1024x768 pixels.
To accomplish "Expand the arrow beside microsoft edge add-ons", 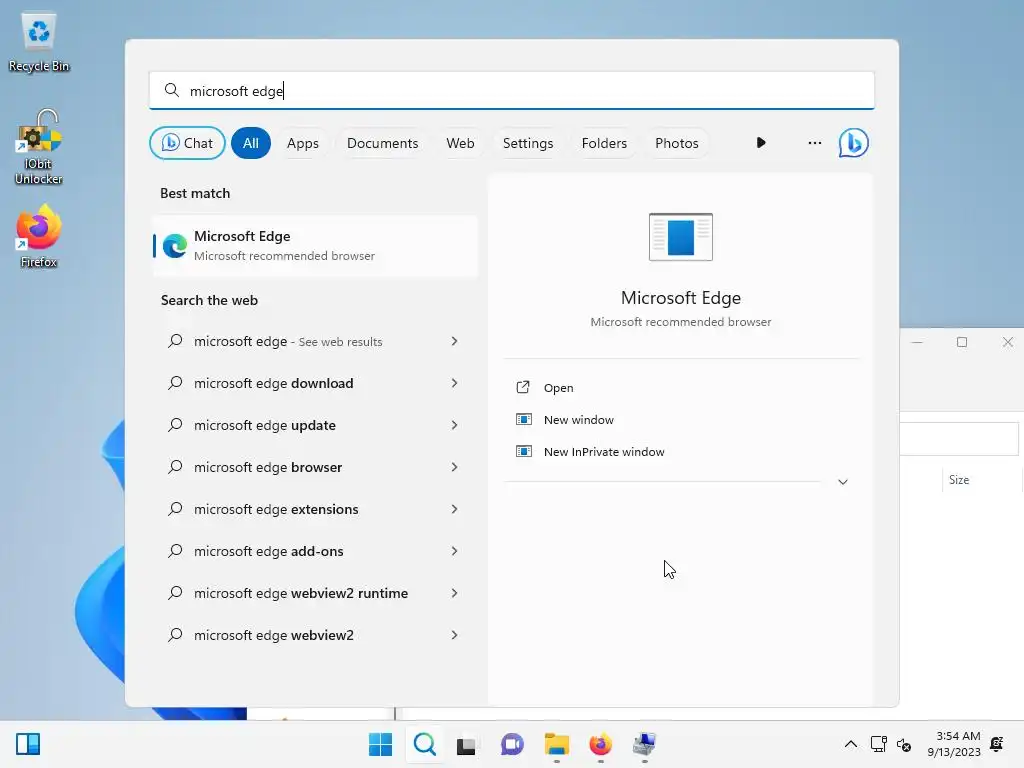I will [x=455, y=551].
